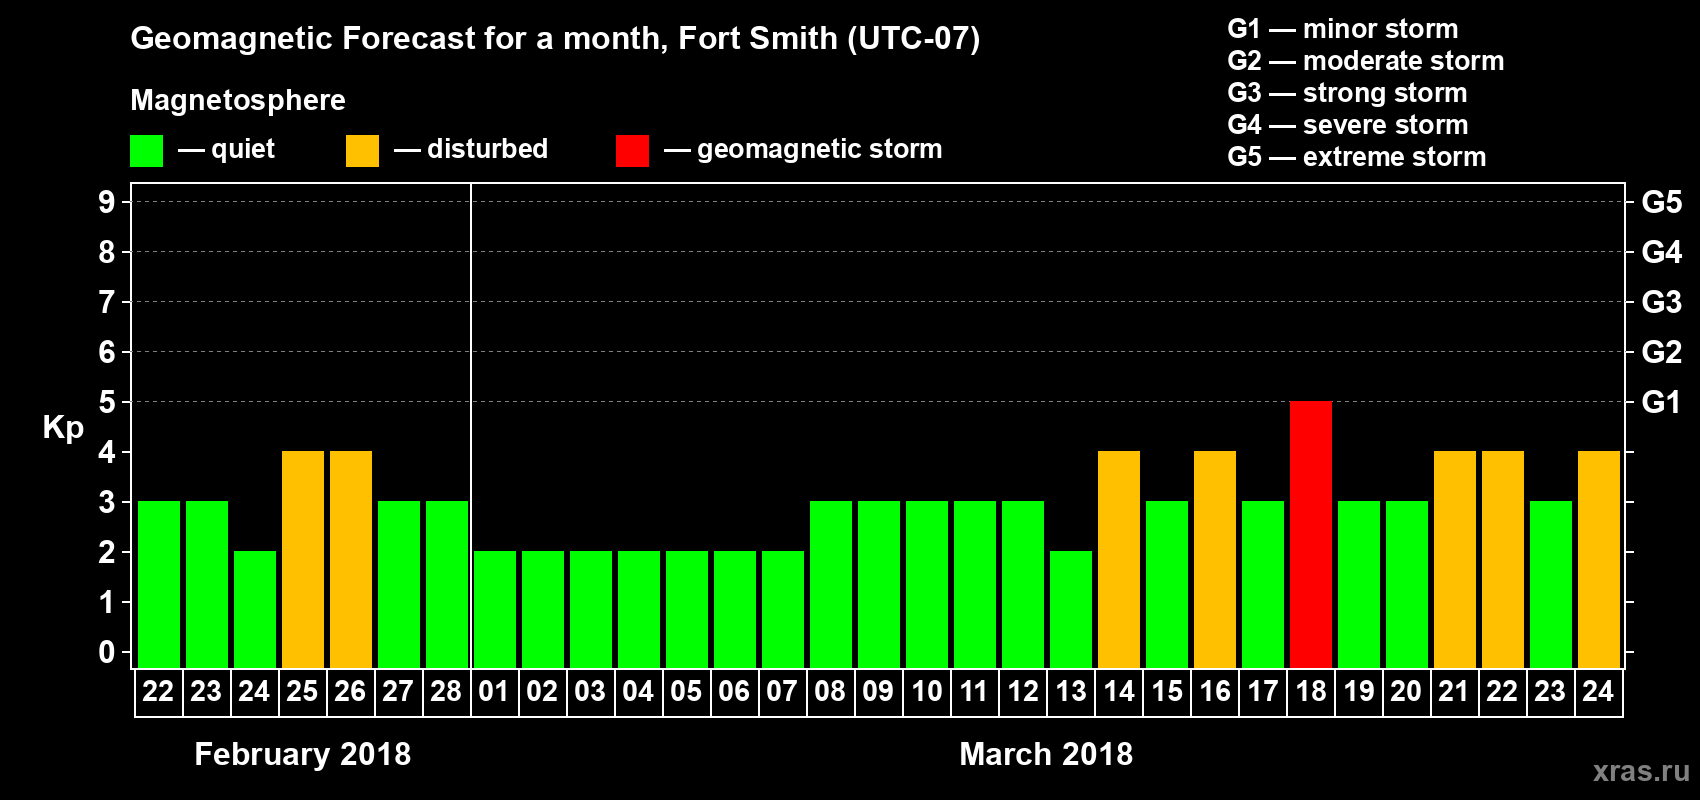Click the orange disturbed legend swatch
The width and height of the screenshot is (1700, 800).
click(362, 151)
